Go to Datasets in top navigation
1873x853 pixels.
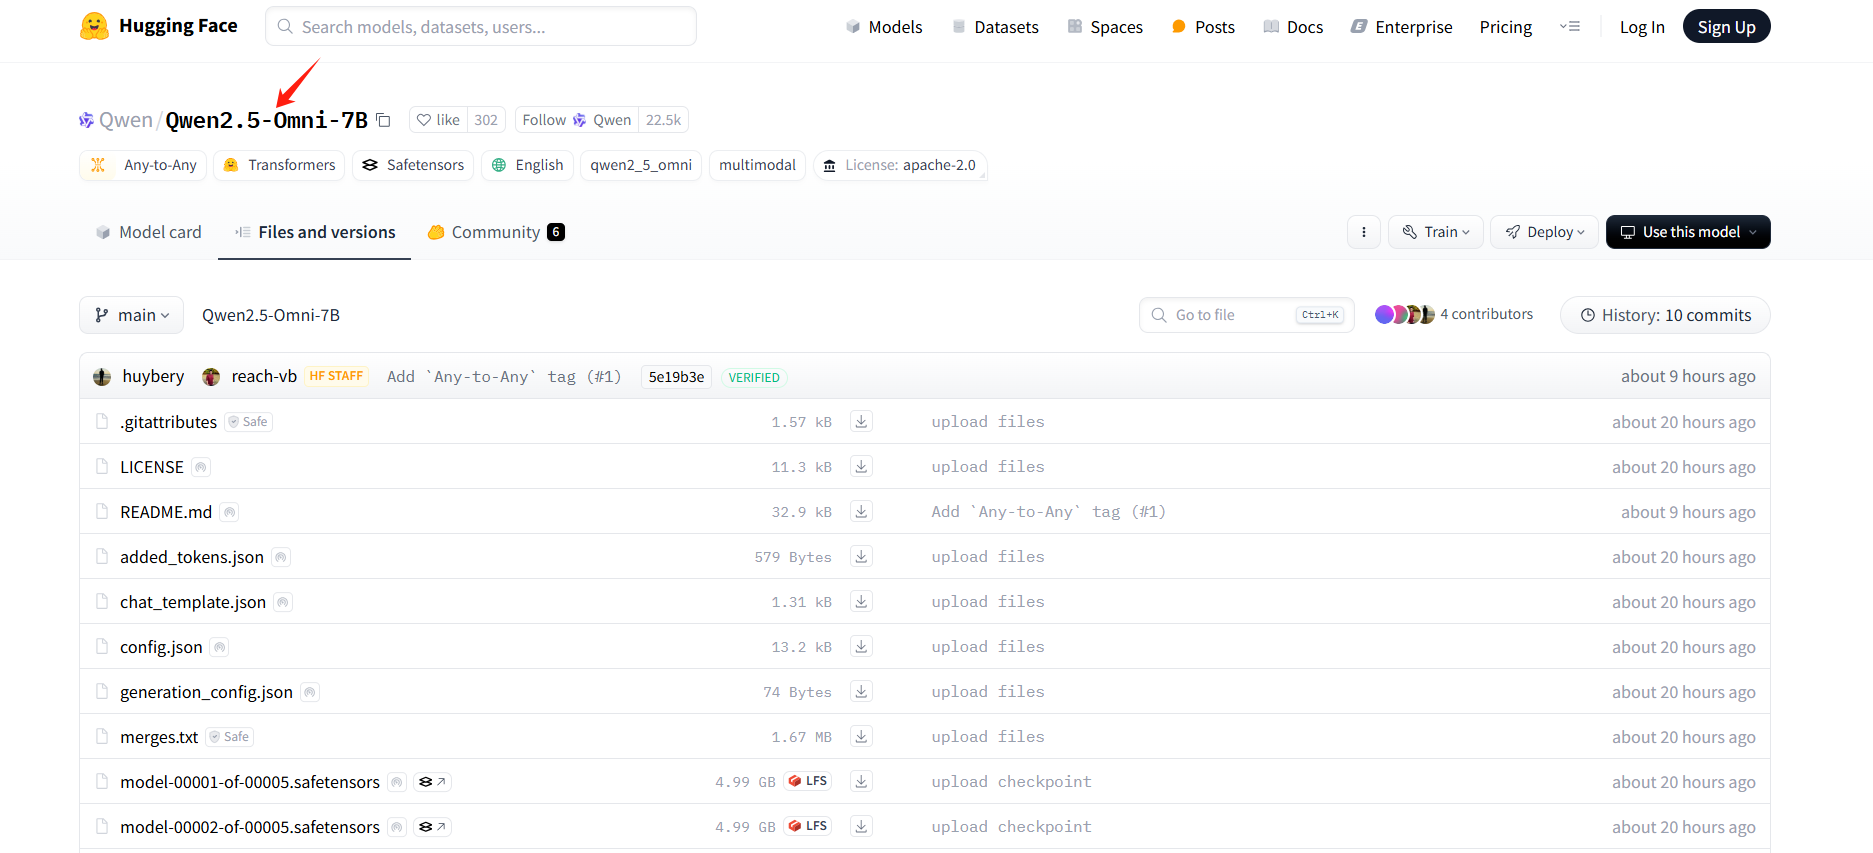[995, 27]
